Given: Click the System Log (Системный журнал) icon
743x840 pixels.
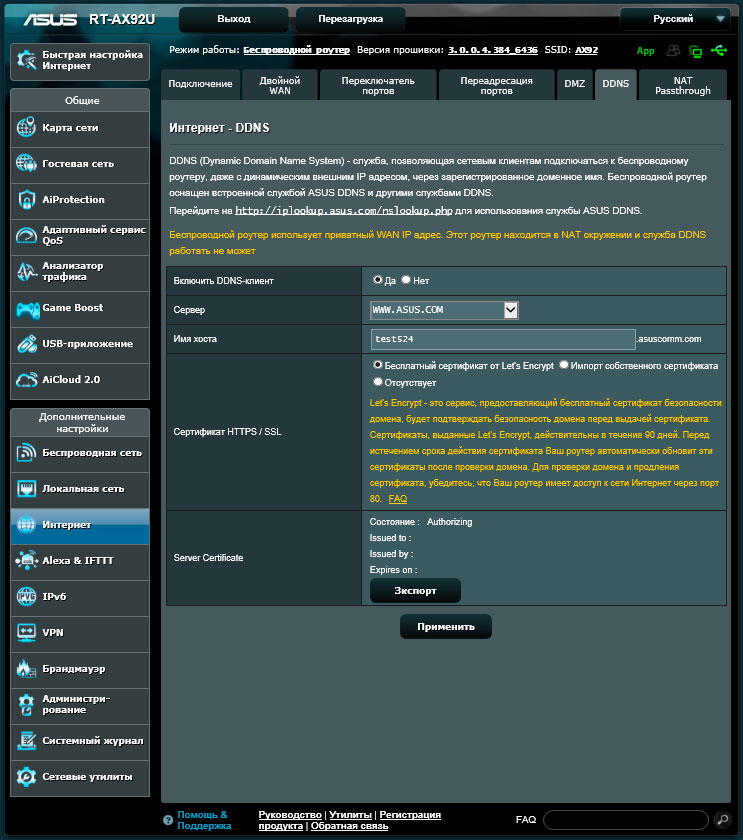Looking at the screenshot, I should click(26, 740).
